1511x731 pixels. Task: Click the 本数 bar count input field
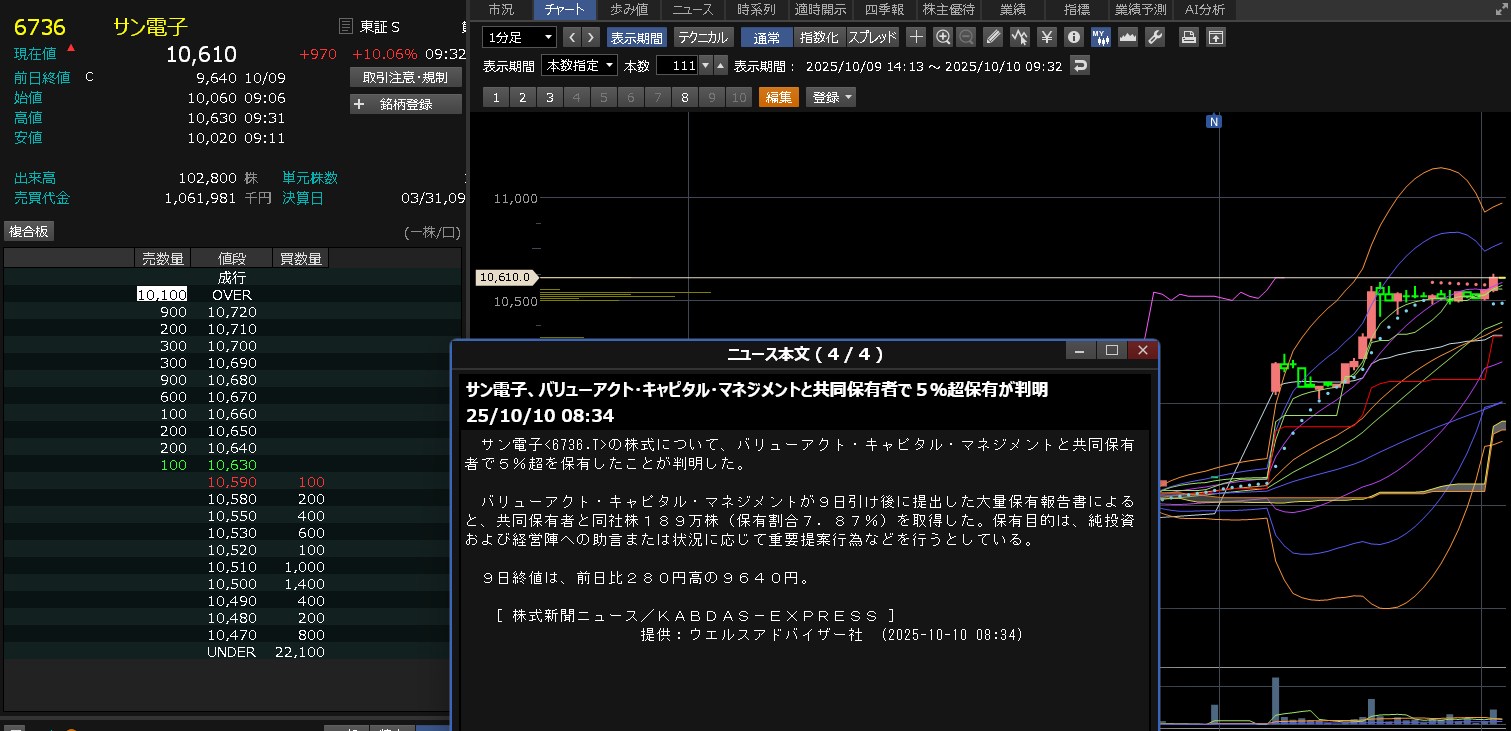pyautogui.click(x=676, y=66)
